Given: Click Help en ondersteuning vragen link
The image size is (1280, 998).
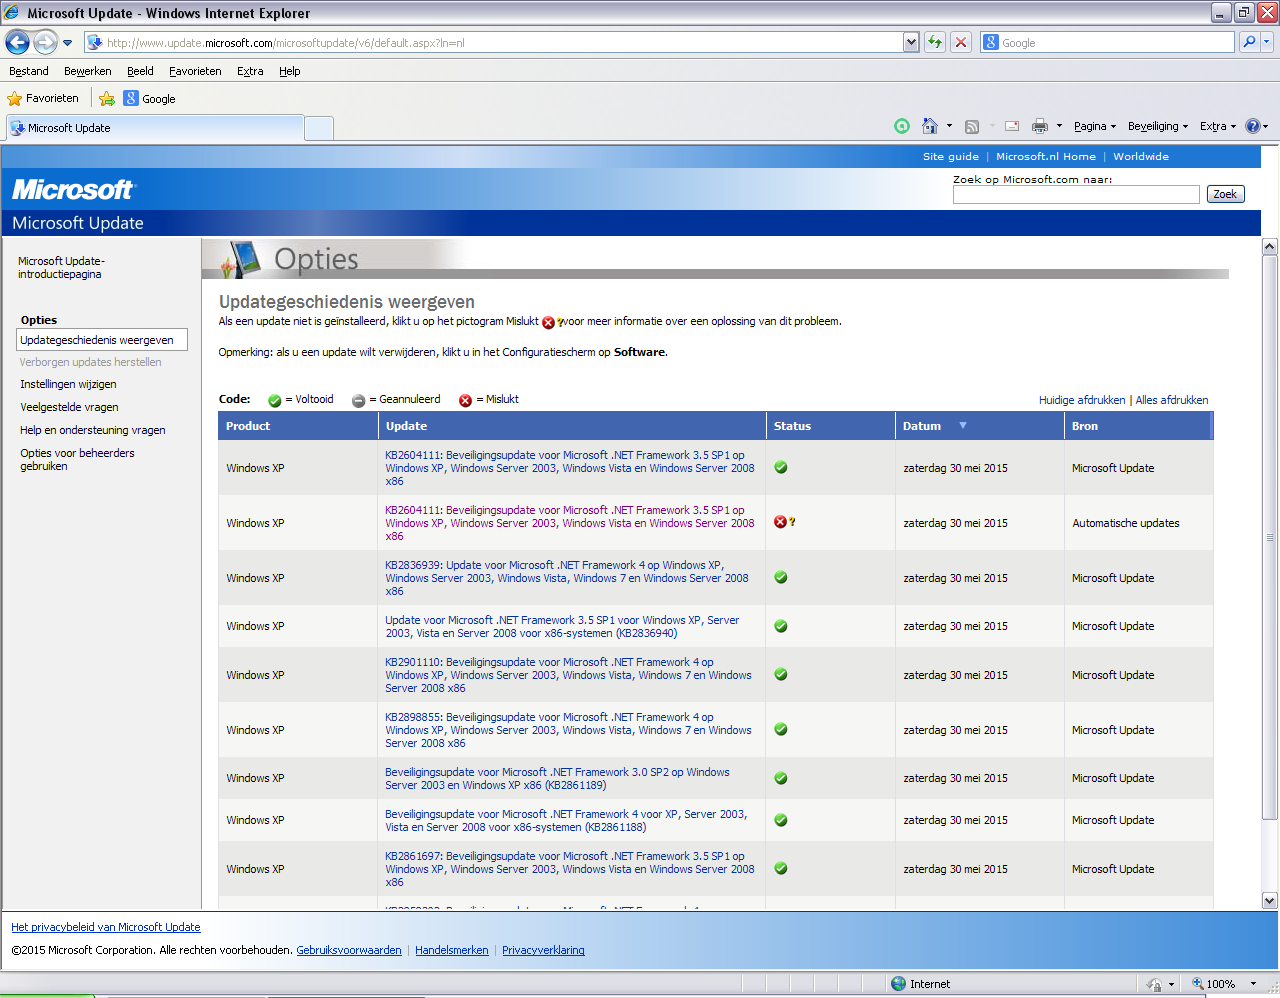Looking at the screenshot, I should pyautogui.click(x=93, y=430).
